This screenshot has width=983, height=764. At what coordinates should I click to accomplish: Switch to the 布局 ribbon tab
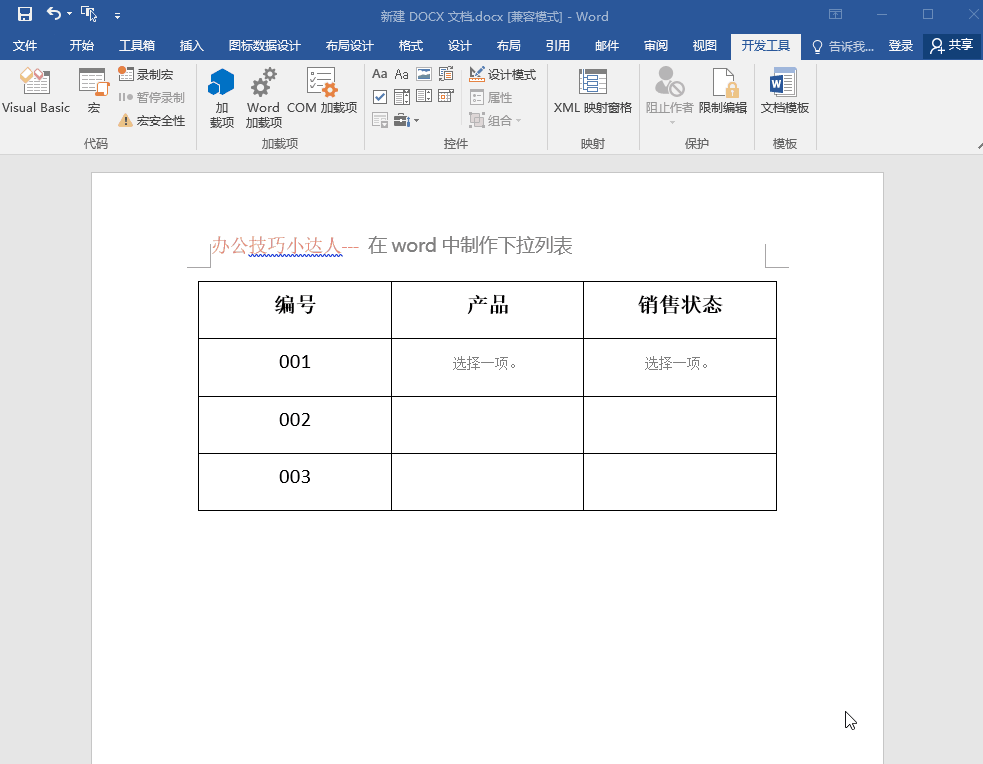(x=508, y=46)
